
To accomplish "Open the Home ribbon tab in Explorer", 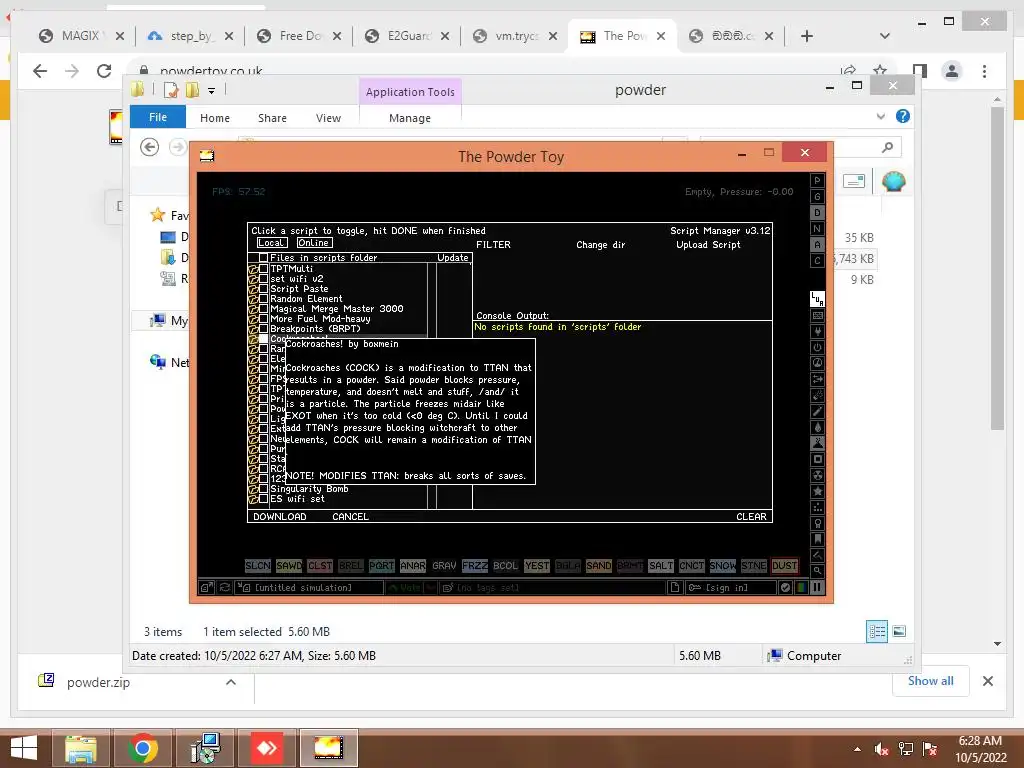I will point(215,118).
